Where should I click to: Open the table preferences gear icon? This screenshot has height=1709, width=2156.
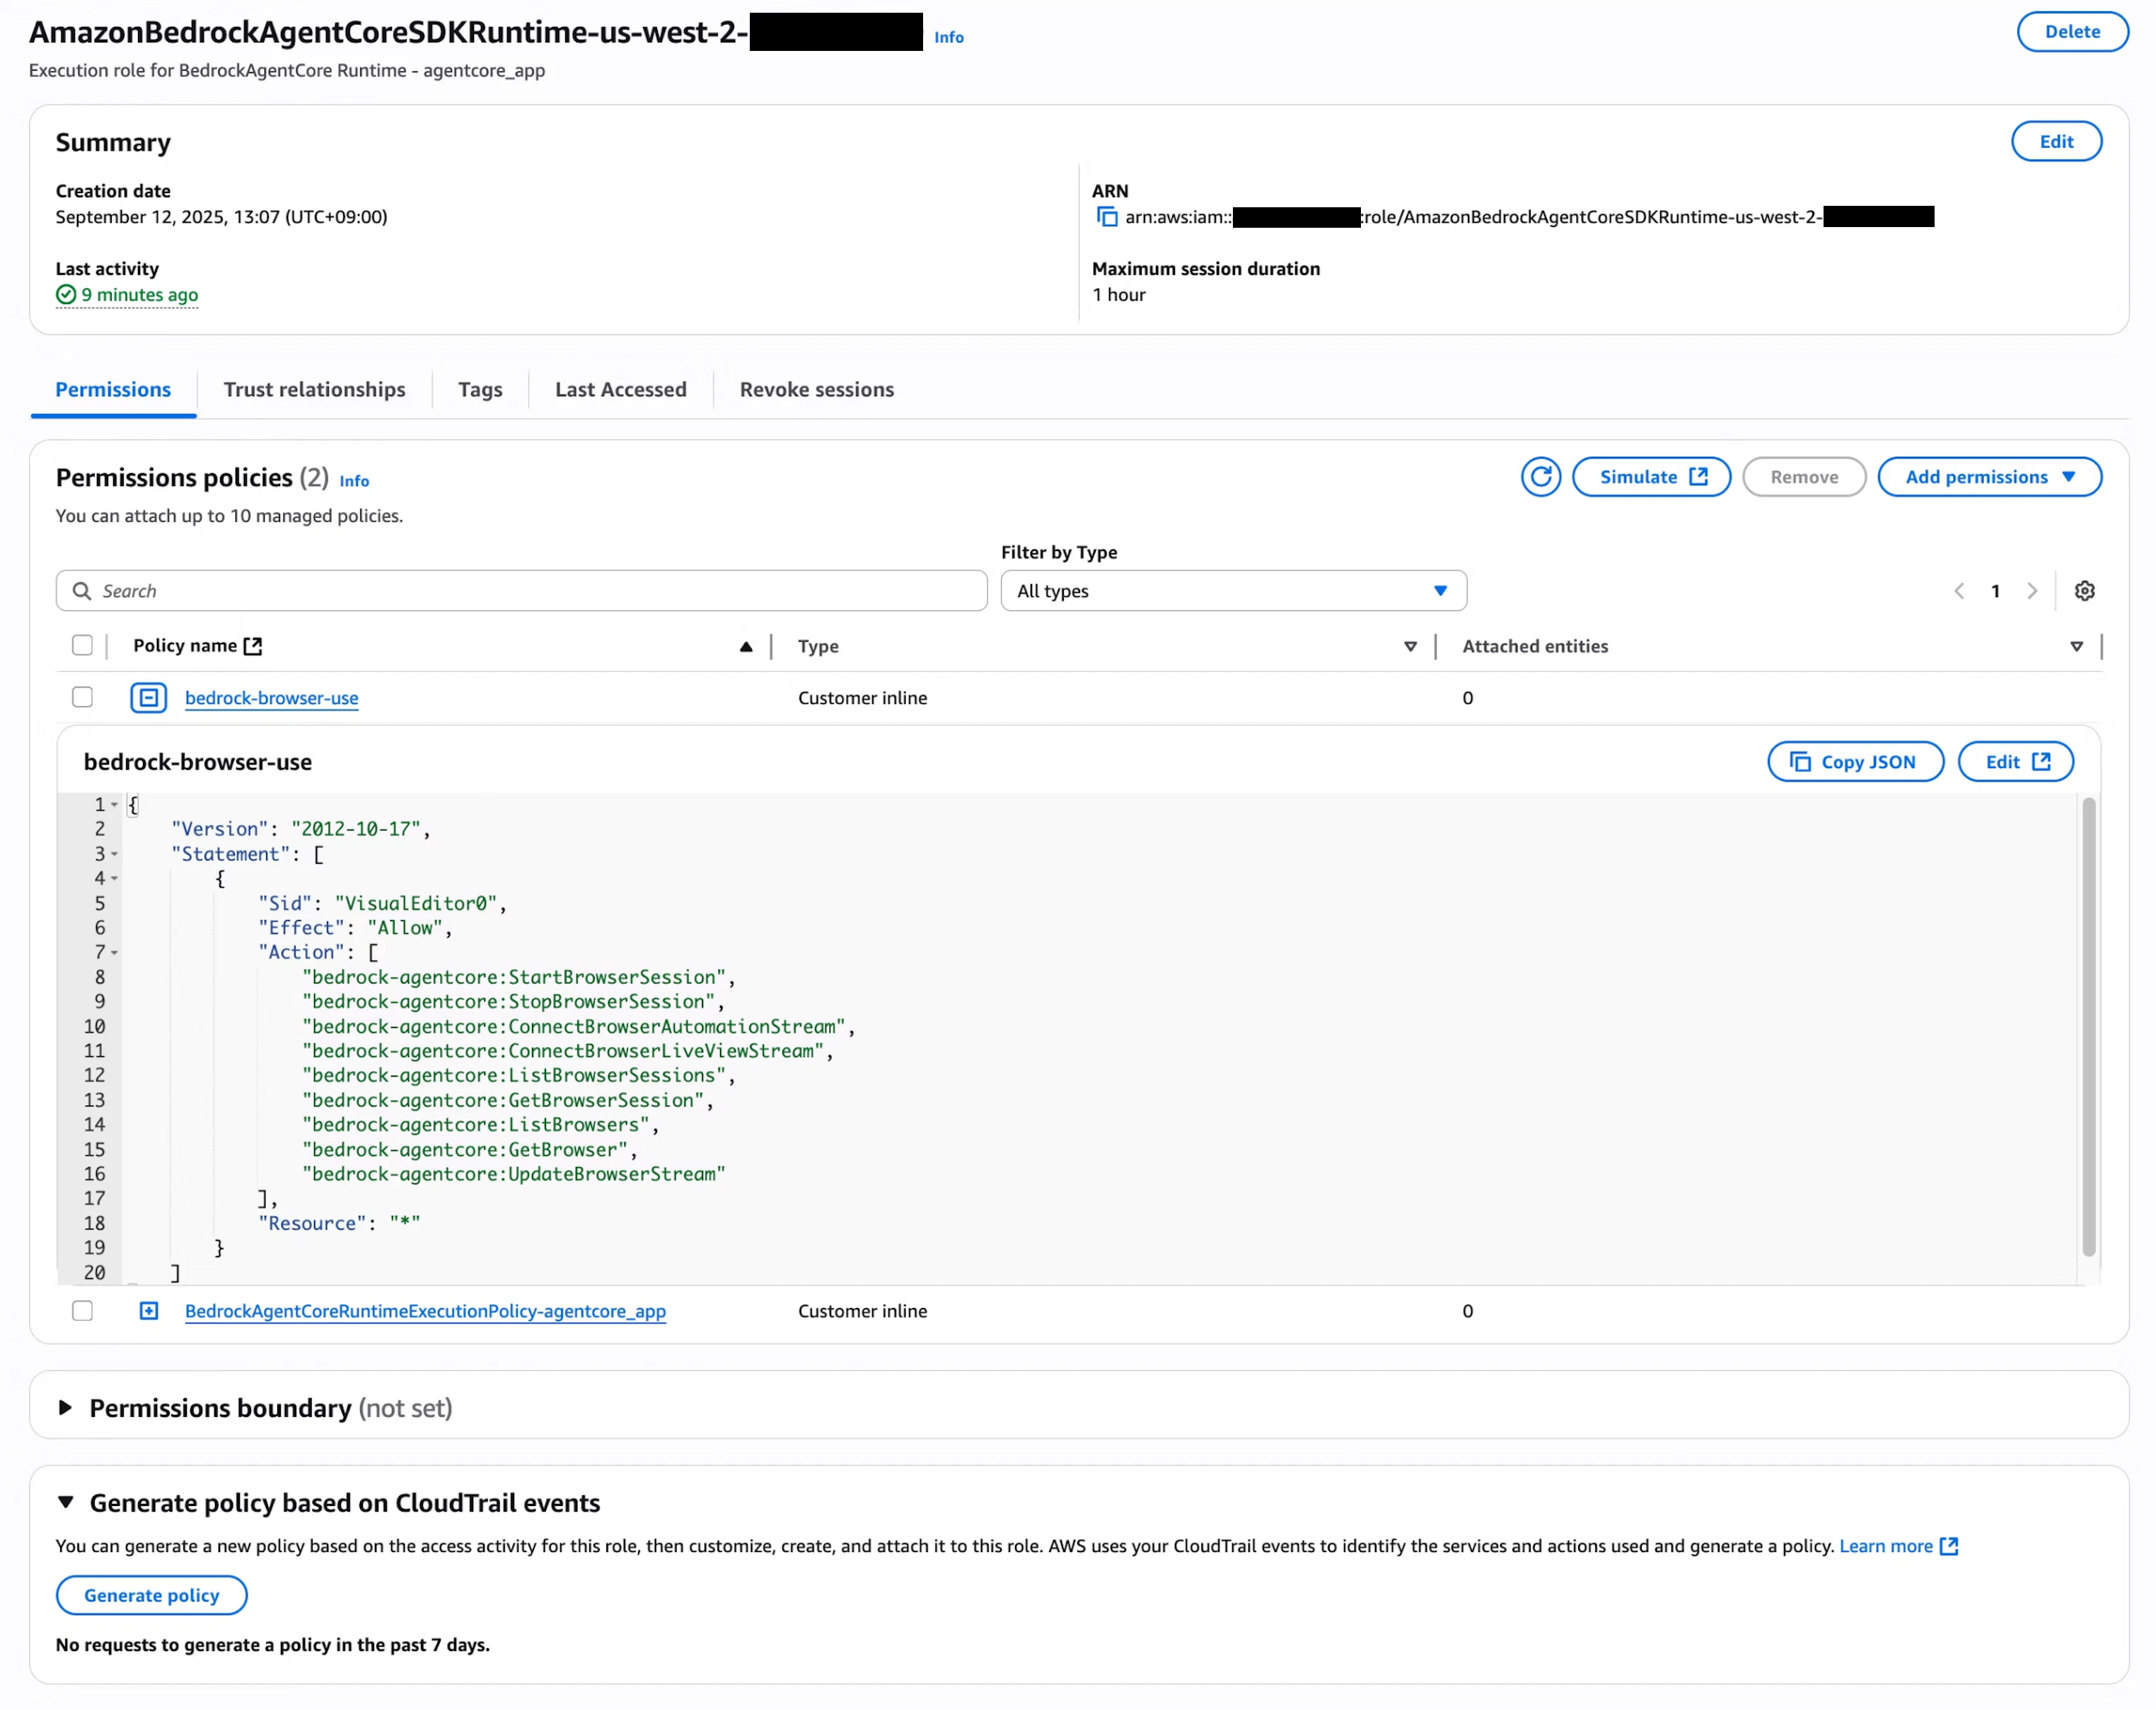click(x=2085, y=591)
